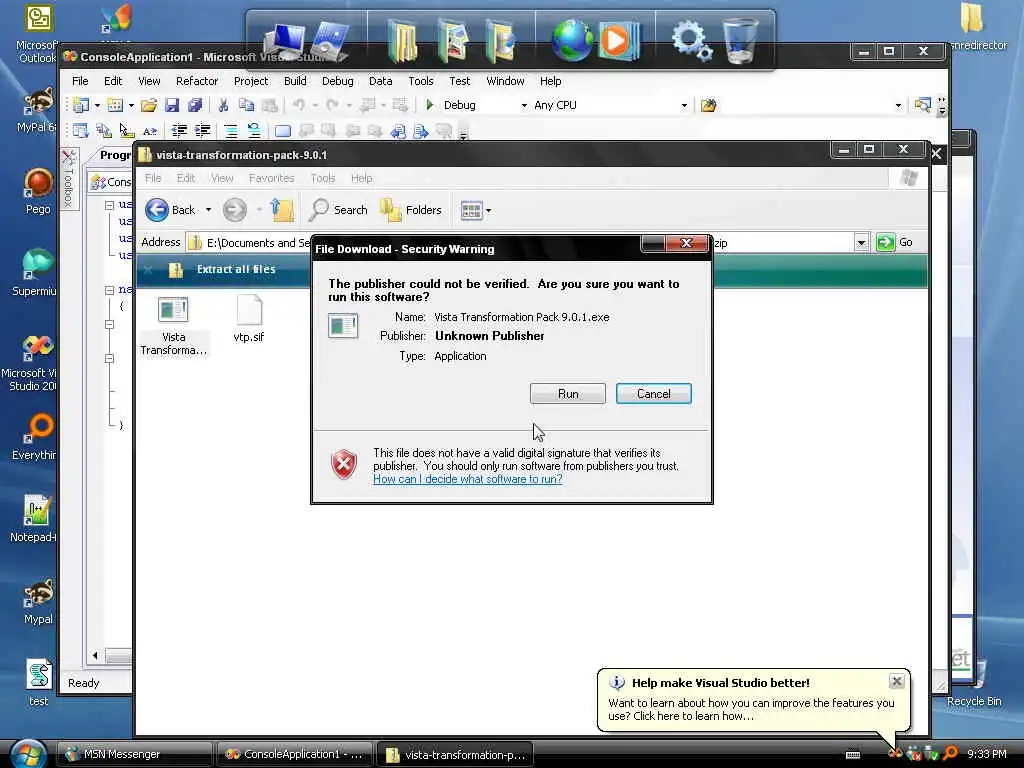Click Save All icon in Visual Studio toolbar
The width and height of the screenshot is (1024, 768).
[195, 105]
